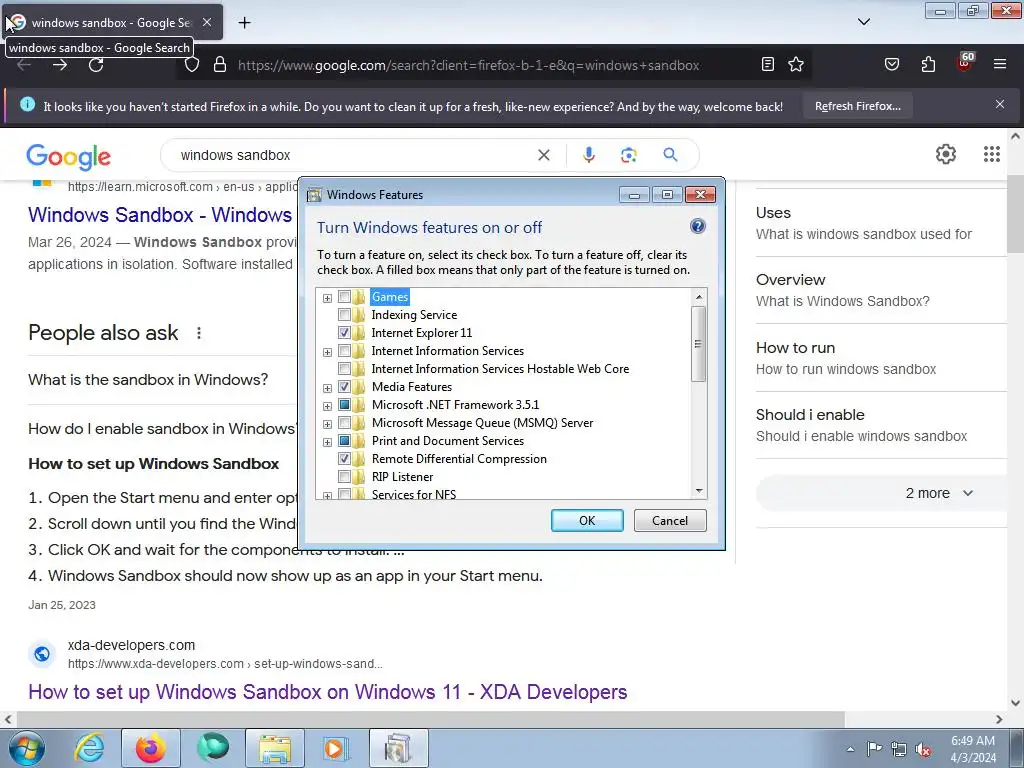The image size is (1024, 768).
Task: Open the Firefox extensions puzzle icon
Action: (x=928, y=64)
